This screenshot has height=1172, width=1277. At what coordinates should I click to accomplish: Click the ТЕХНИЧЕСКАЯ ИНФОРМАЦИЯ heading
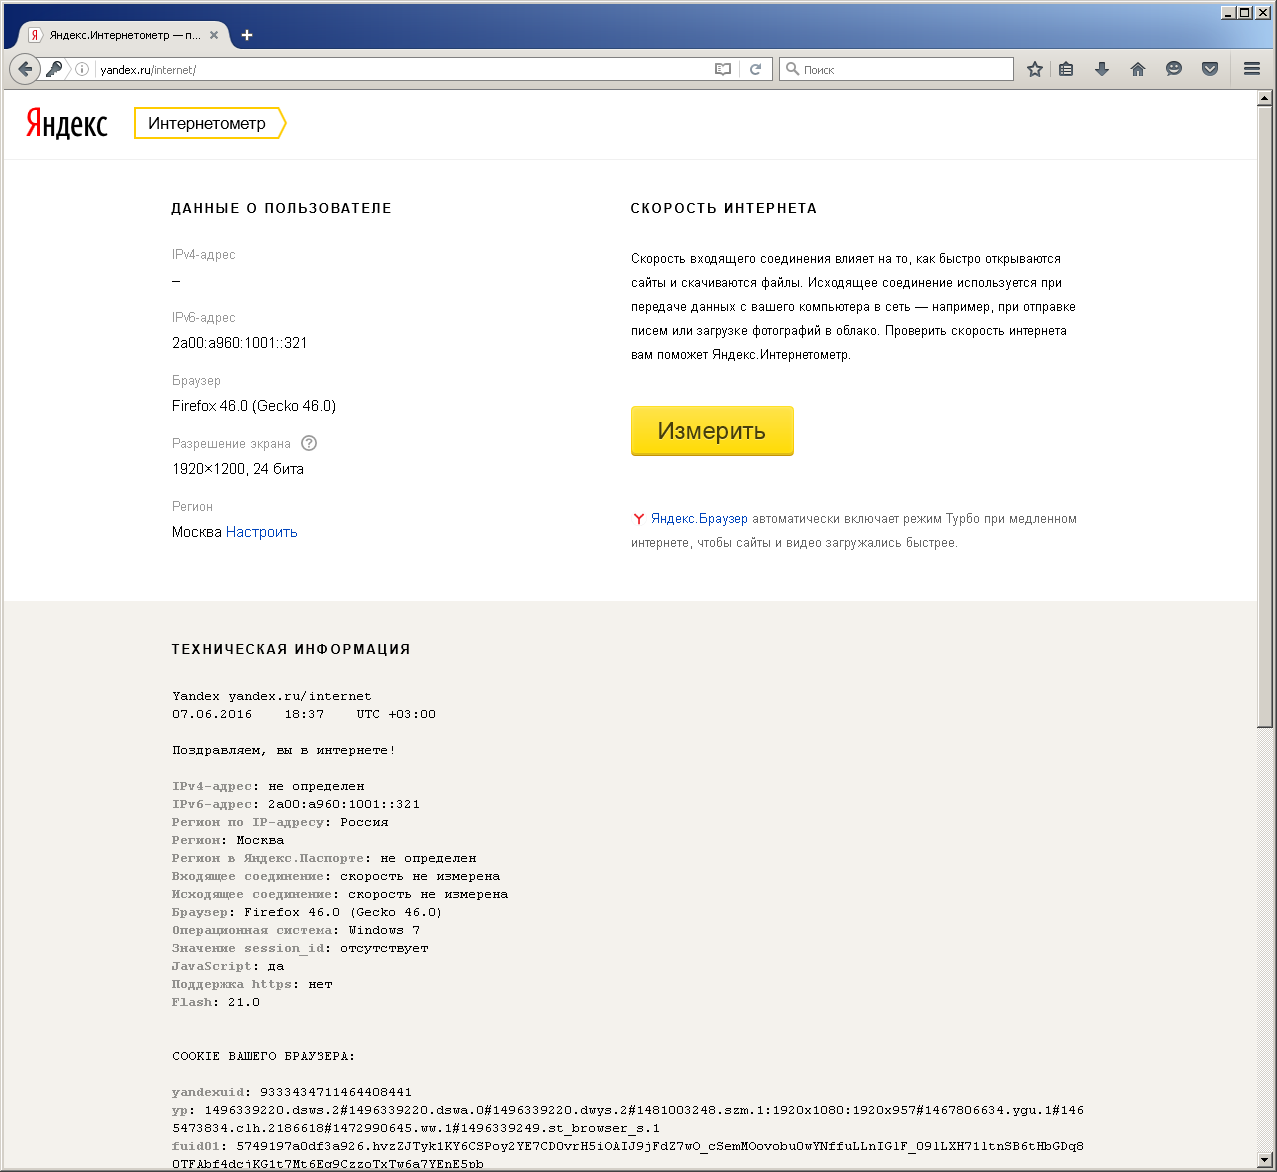point(291,649)
